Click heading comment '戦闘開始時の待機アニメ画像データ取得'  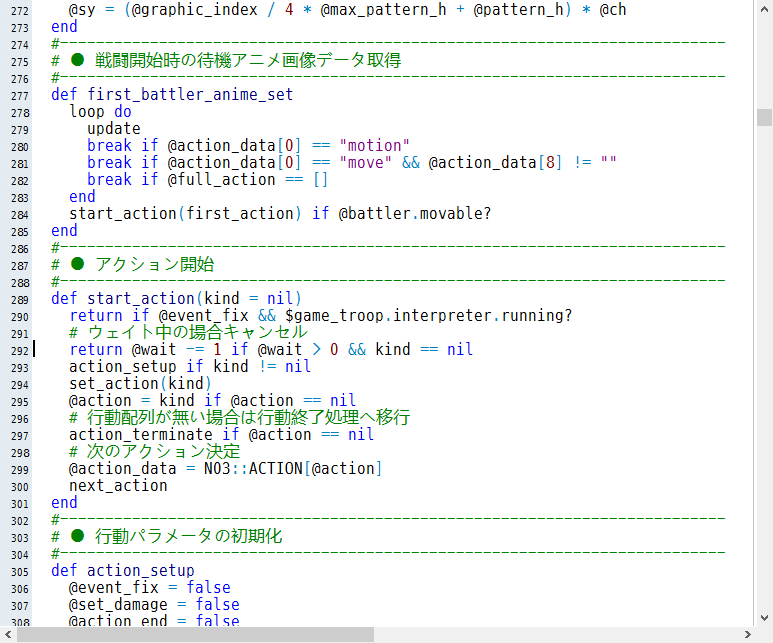248,60
